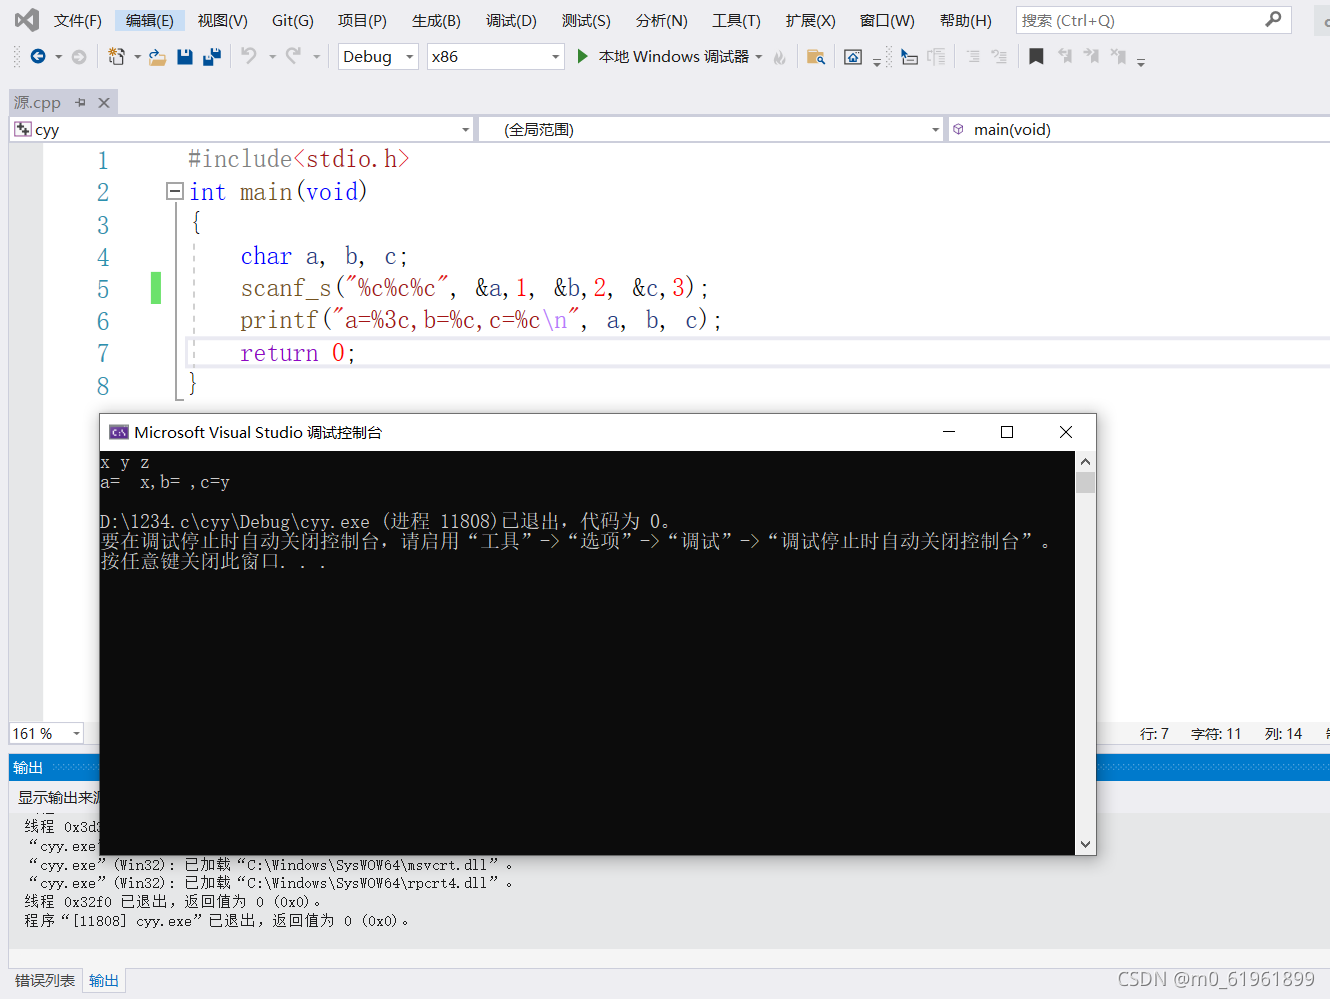
Task: Open the 项目(P) menu
Action: click(x=362, y=20)
